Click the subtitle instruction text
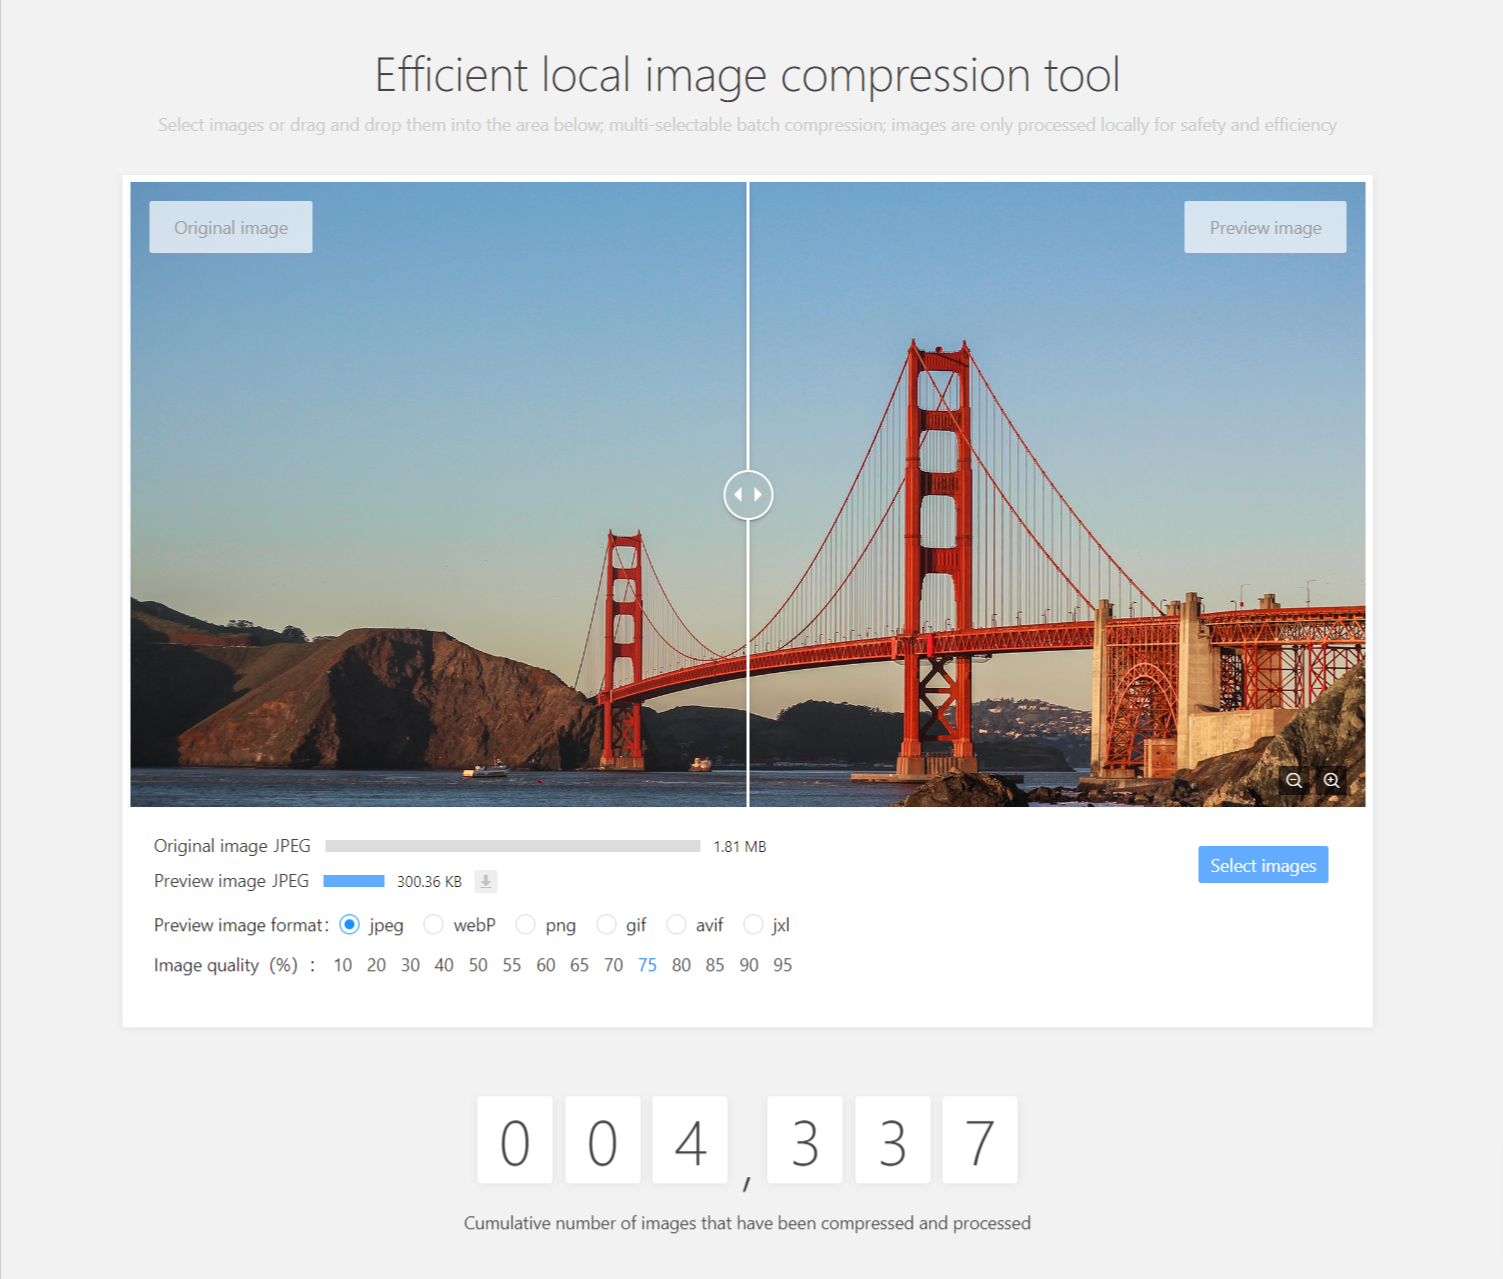This screenshot has height=1279, width=1503. [747, 125]
